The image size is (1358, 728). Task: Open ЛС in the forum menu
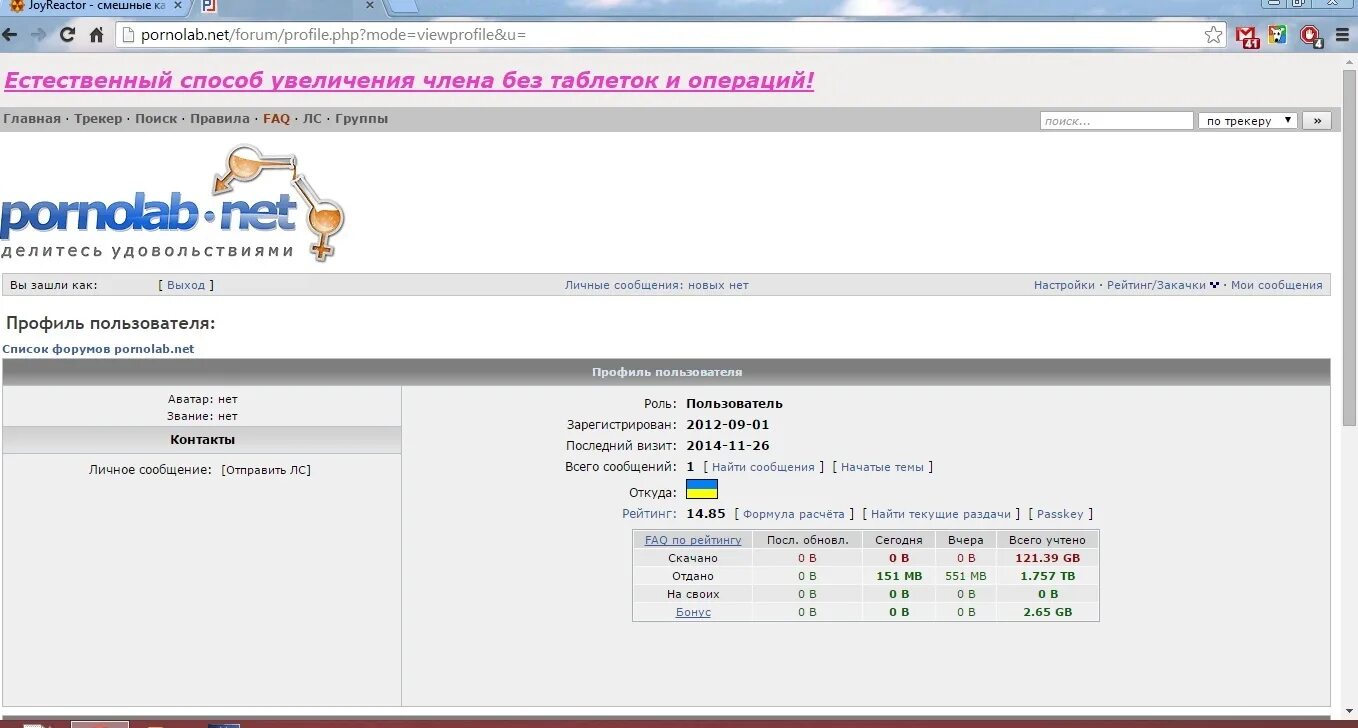pyautogui.click(x=312, y=118)
